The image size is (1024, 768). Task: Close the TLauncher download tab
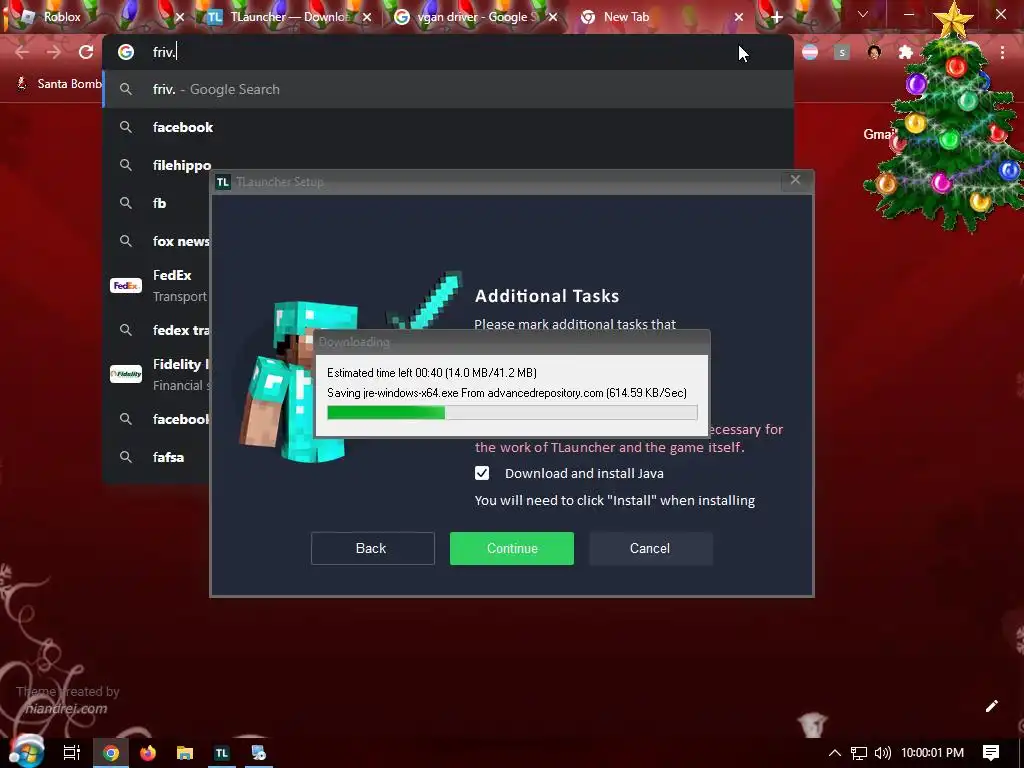[x=367, y=18]
